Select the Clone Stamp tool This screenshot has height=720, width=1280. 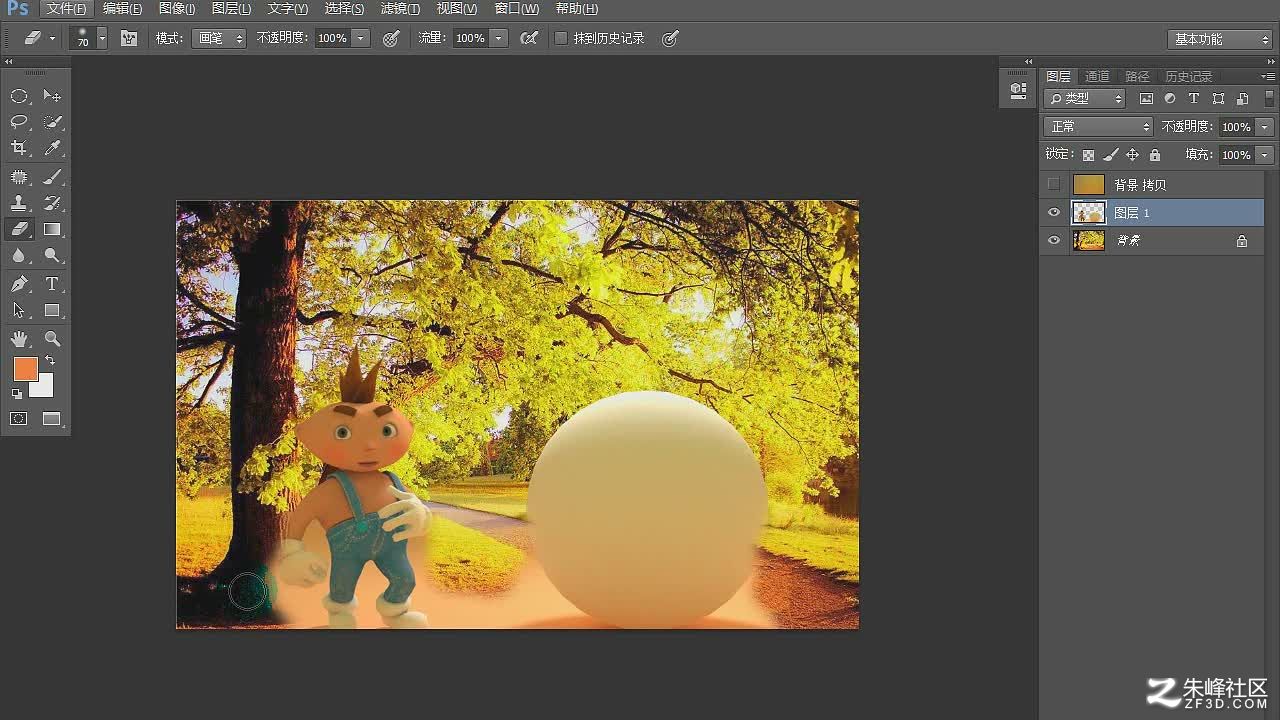tap(19, 203)
